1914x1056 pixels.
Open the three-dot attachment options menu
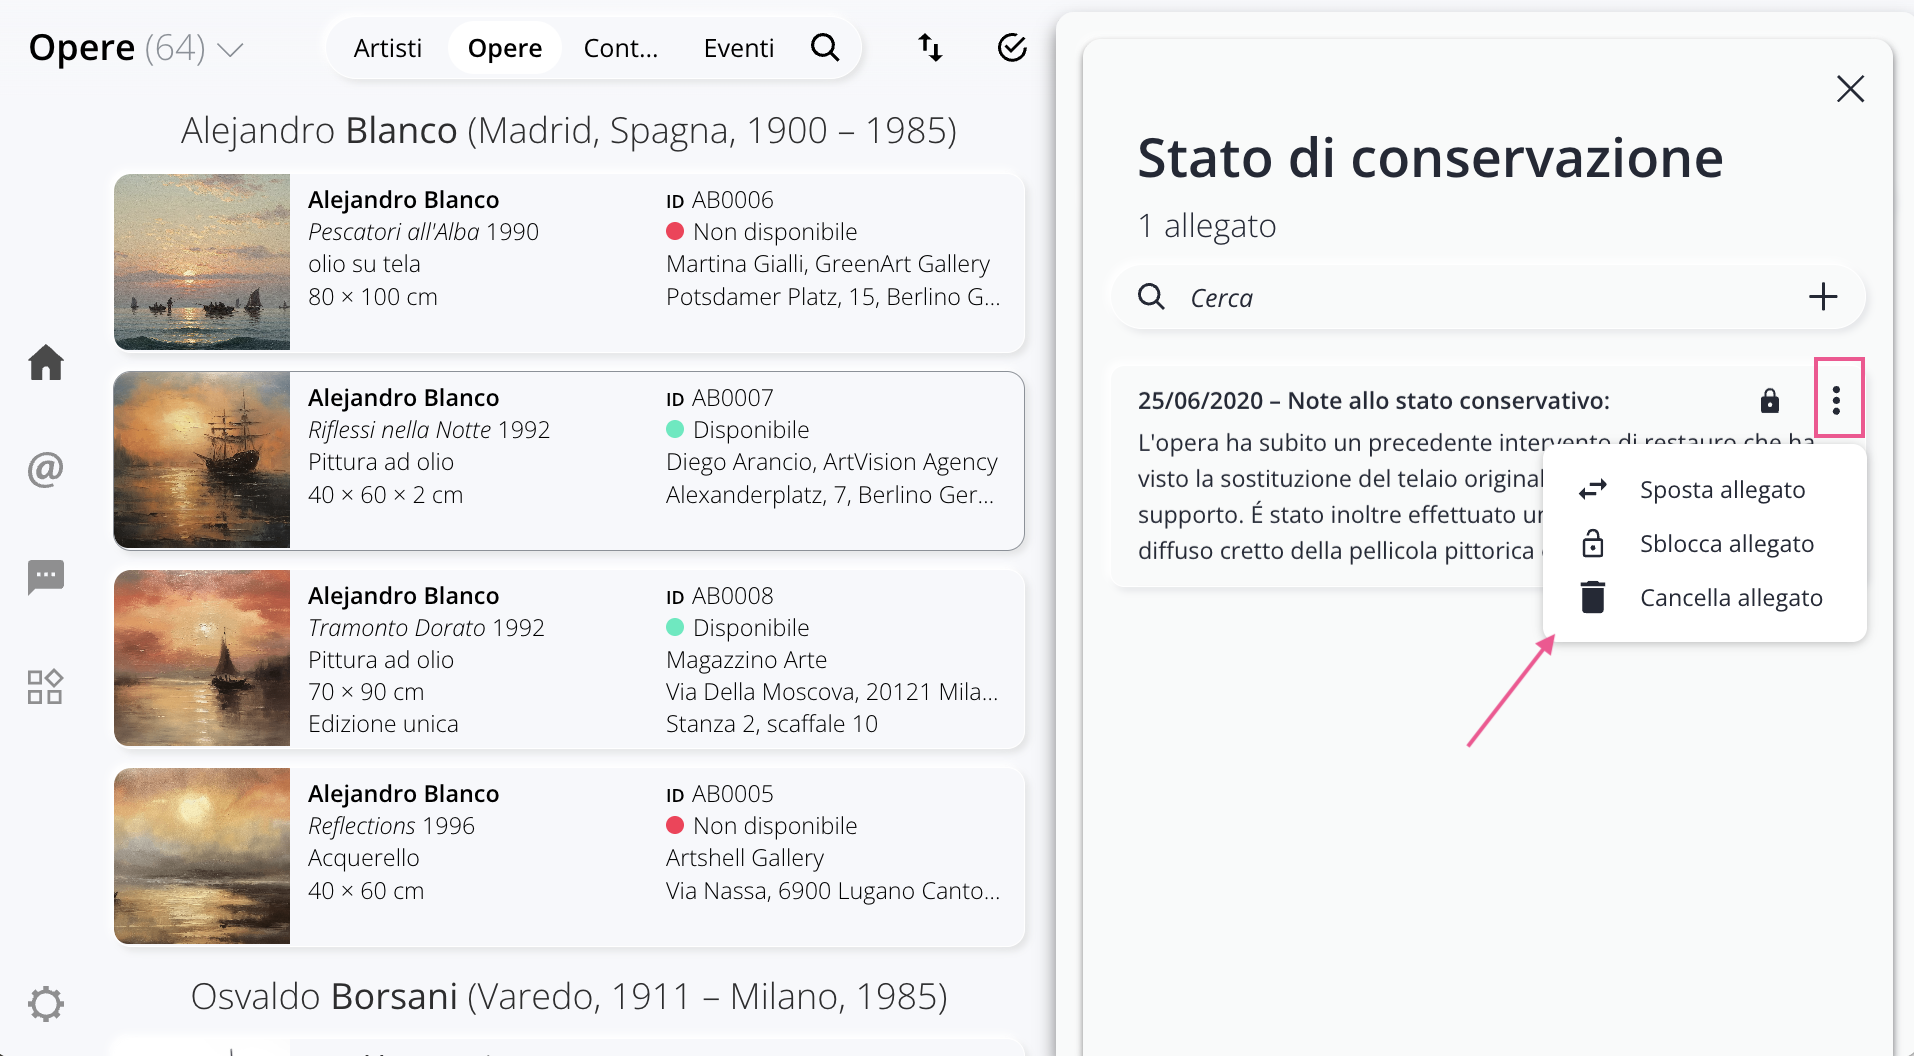[1836, 401]
